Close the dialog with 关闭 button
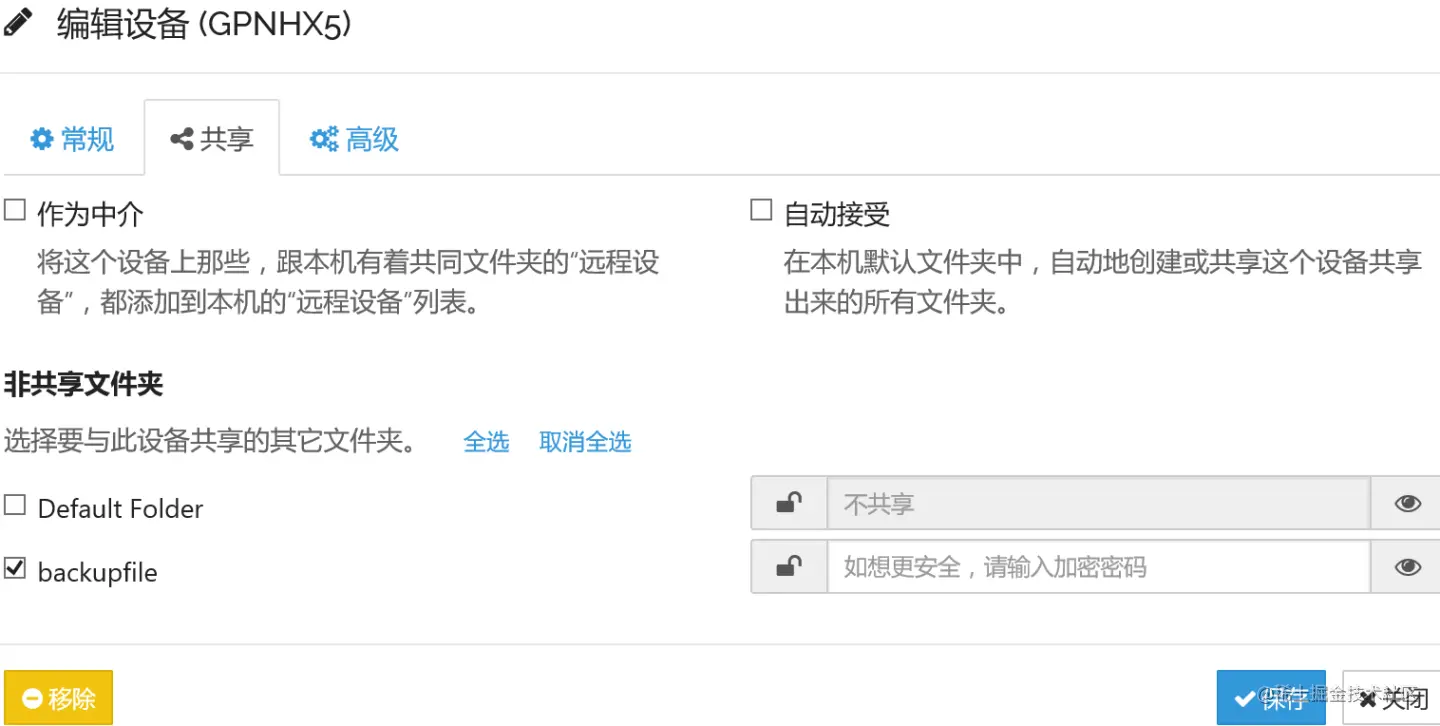 (1391, 697)
